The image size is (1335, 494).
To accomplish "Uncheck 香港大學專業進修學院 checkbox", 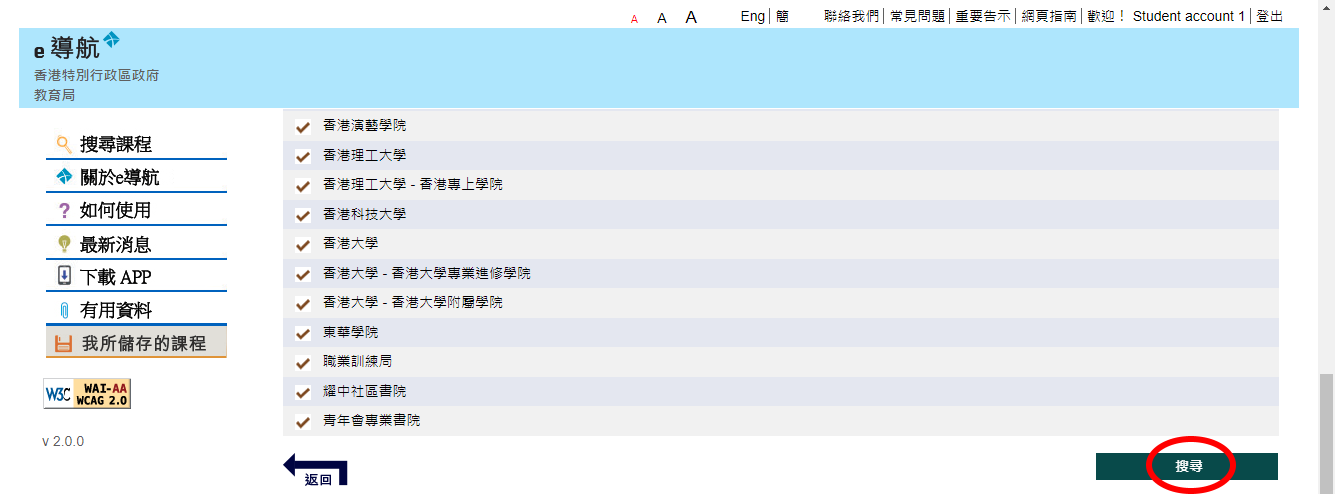I will click(302, 274).
